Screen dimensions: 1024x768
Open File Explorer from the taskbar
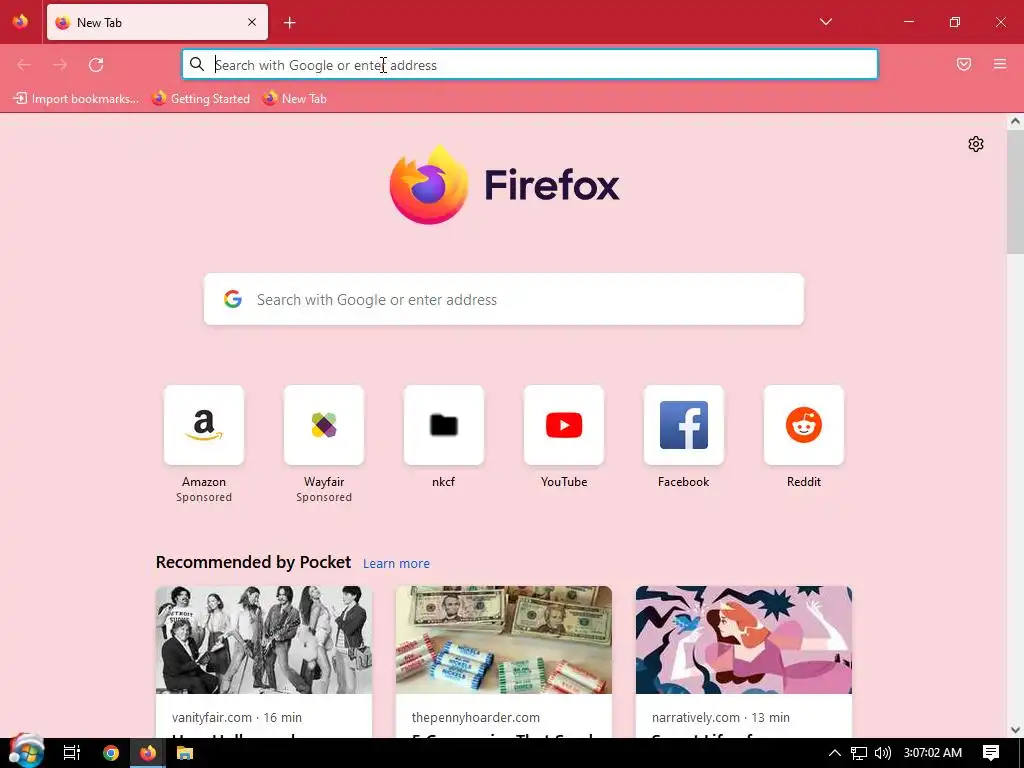point(185,753)
